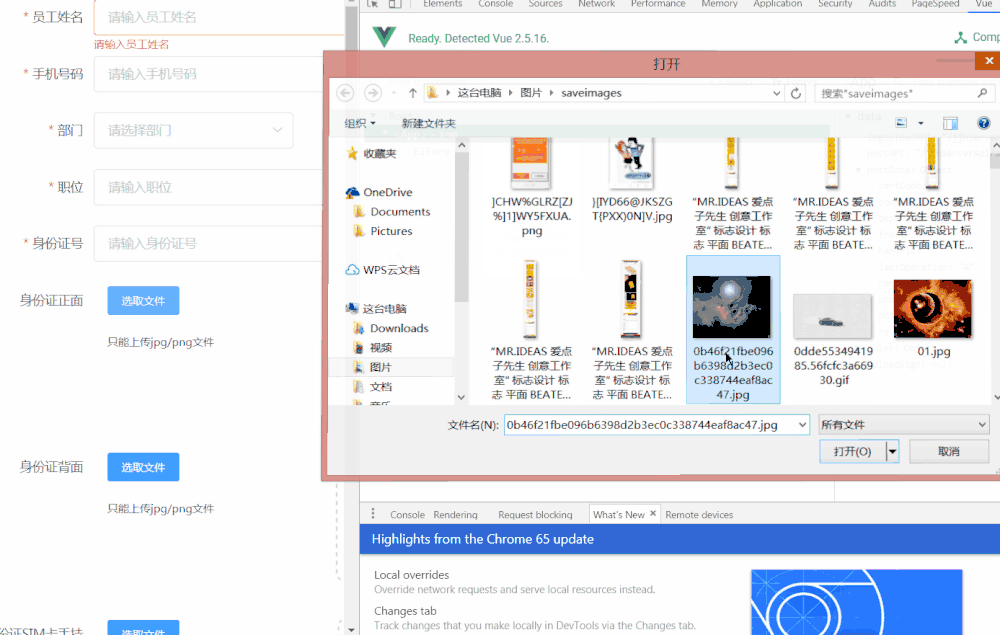Click the Forward arrow in file dialog

pos(373,93)
